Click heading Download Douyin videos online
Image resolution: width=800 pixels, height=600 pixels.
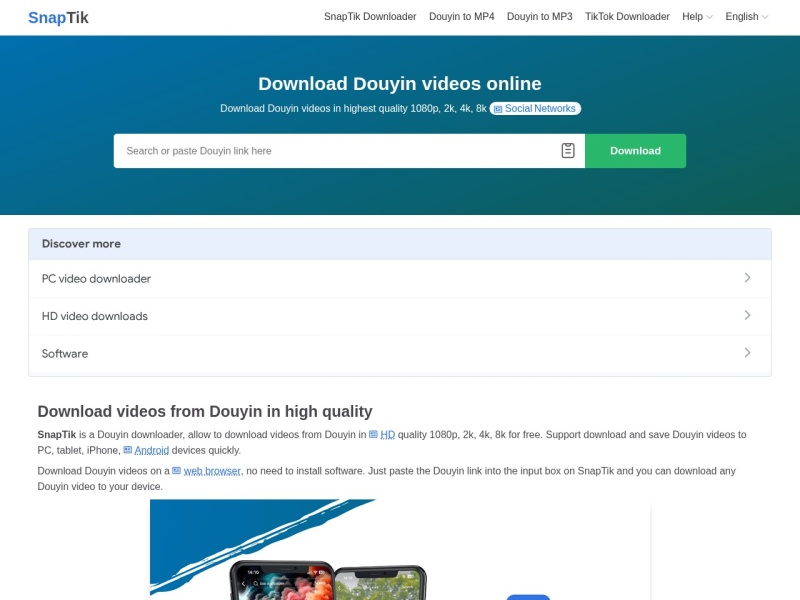click(x=399, y=84)
